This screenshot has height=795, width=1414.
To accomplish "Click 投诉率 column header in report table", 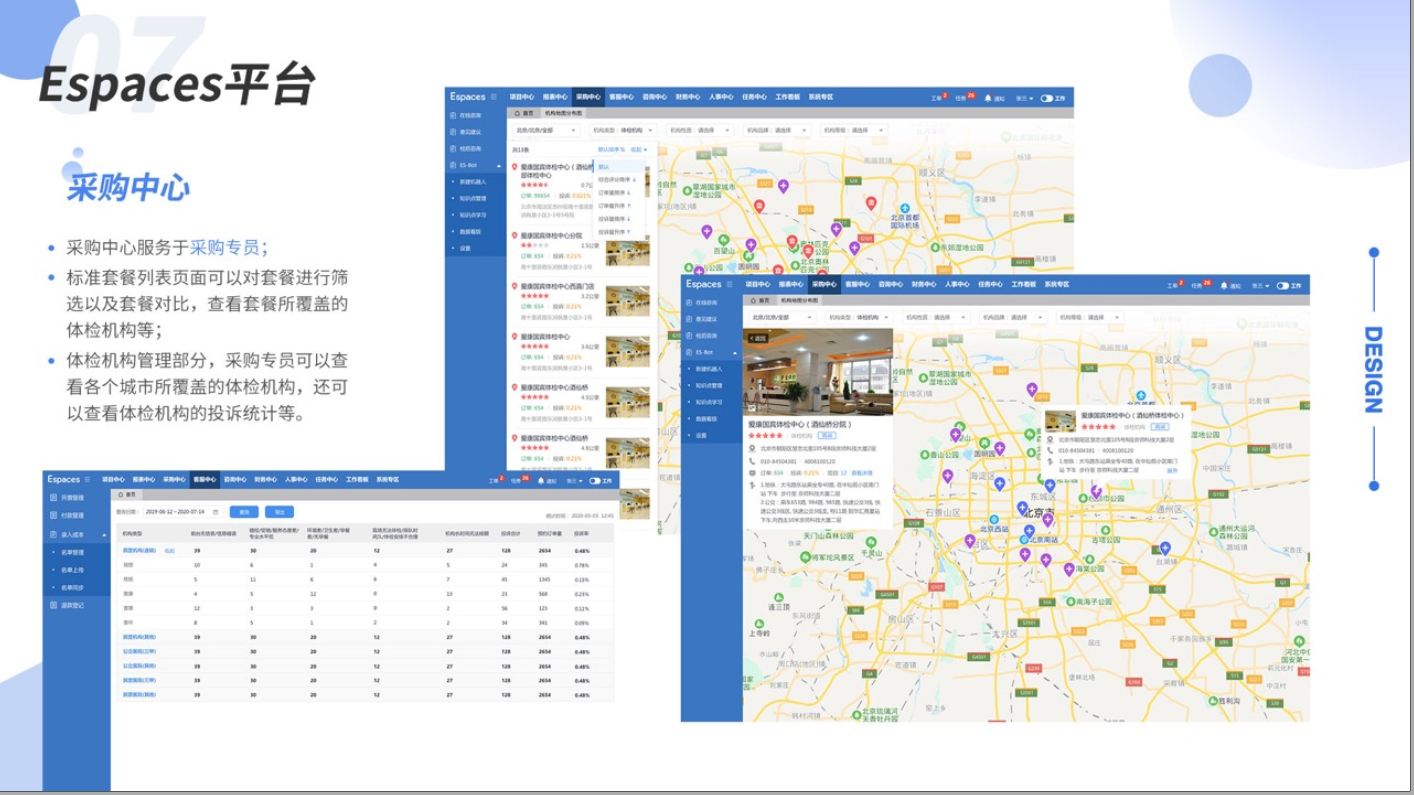I will click(x=581, y=533).
